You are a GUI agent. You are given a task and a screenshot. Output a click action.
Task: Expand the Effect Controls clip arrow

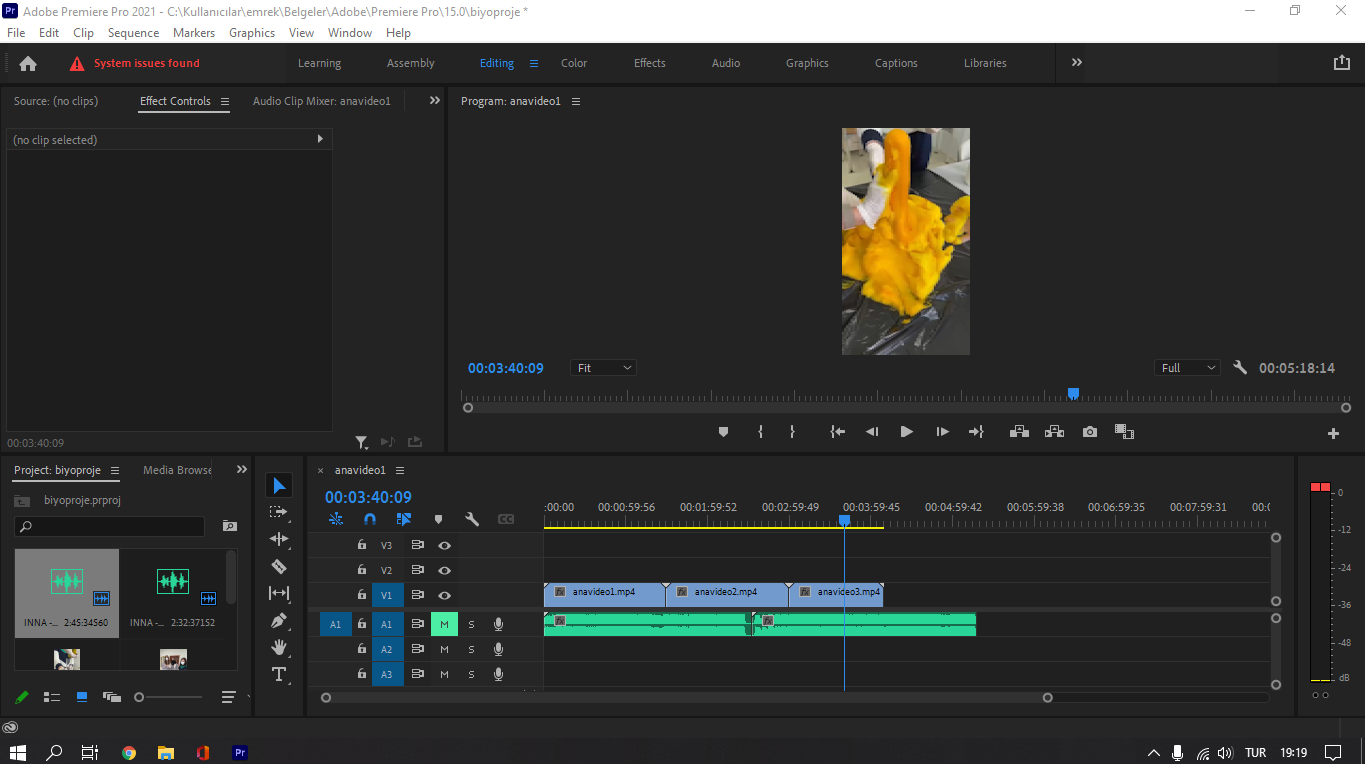pos(320,139)
